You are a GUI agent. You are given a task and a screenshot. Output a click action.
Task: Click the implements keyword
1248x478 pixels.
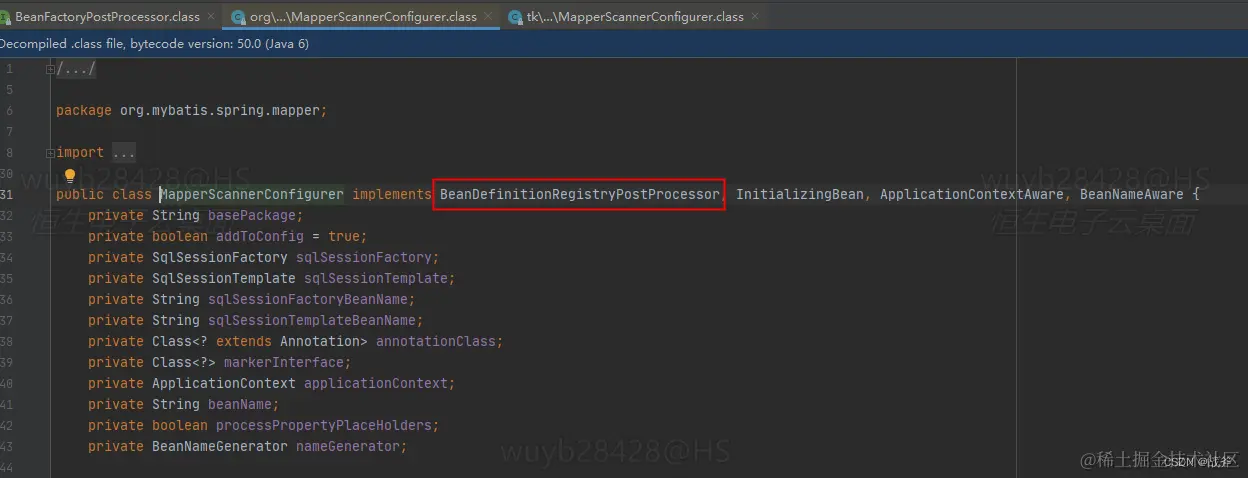click(392, 194)
